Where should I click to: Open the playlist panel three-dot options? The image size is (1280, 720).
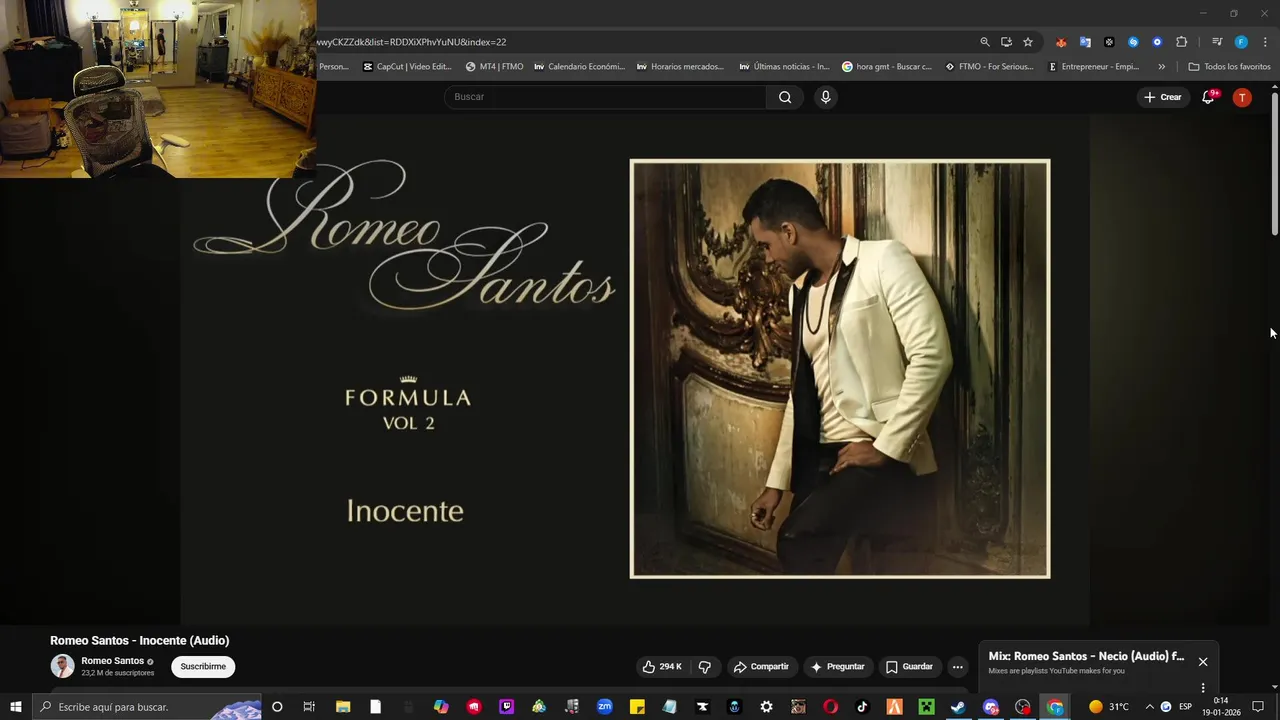[1203, 688]
